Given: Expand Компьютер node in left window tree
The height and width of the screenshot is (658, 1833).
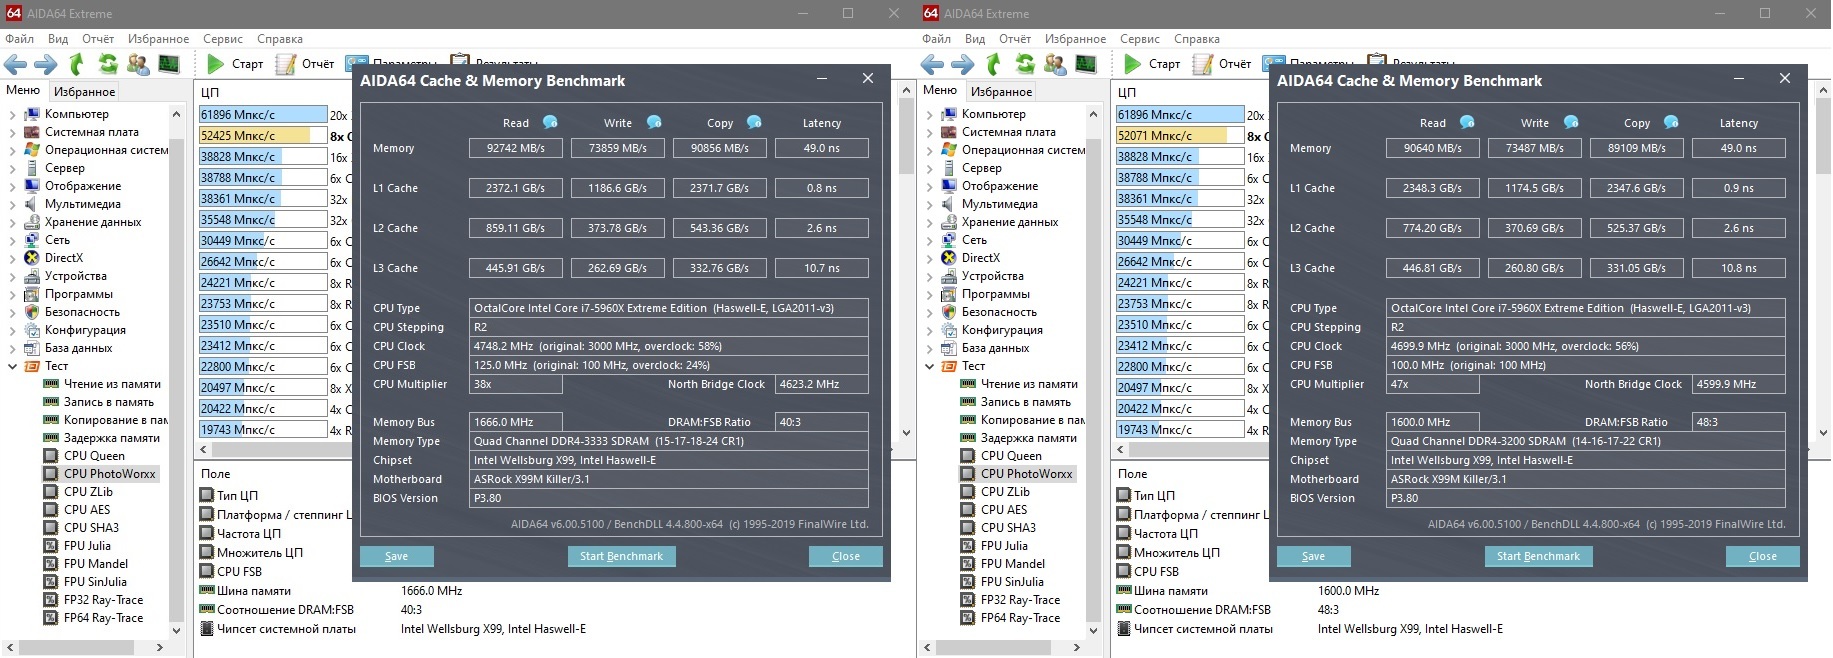Looking at the screenshot, I should 12,114.
